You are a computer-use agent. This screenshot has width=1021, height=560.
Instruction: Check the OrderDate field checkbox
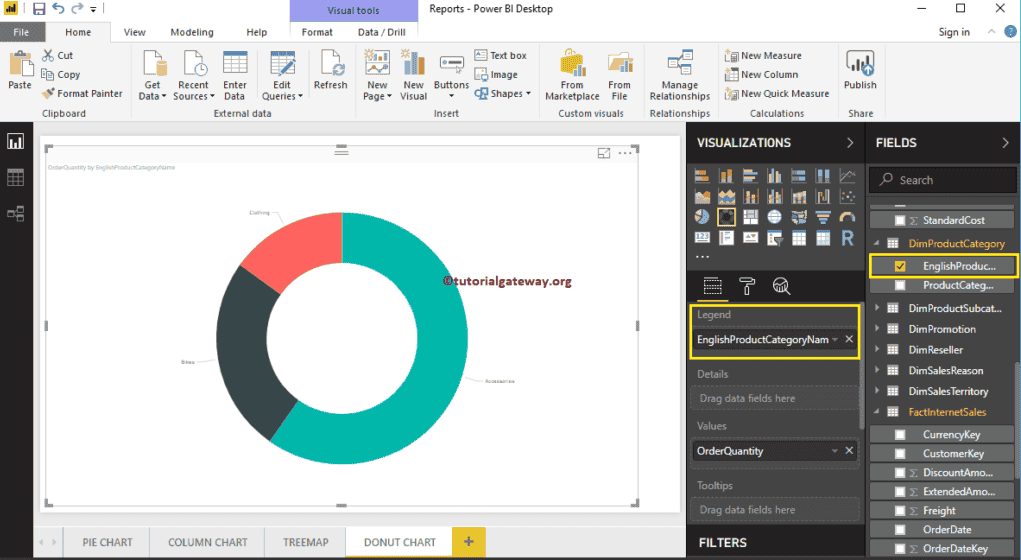click(900, 529)
